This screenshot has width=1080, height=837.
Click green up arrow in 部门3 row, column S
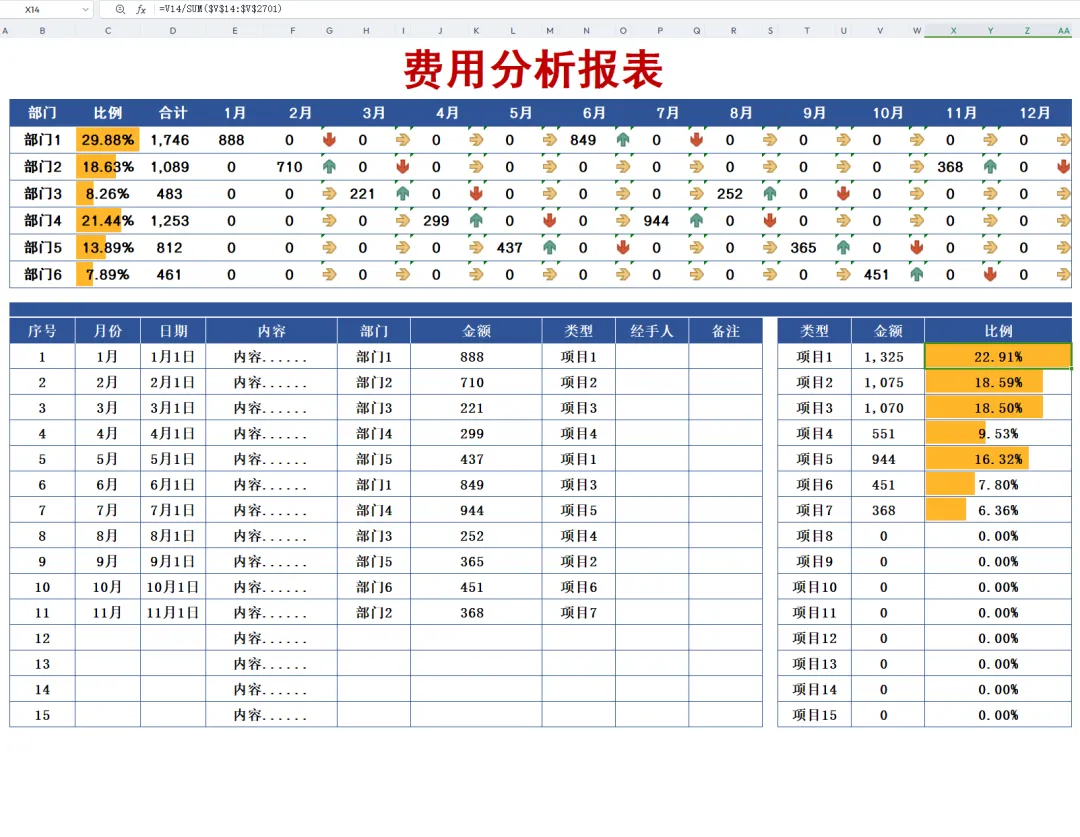pyautogui.click(x=770, y=194)
